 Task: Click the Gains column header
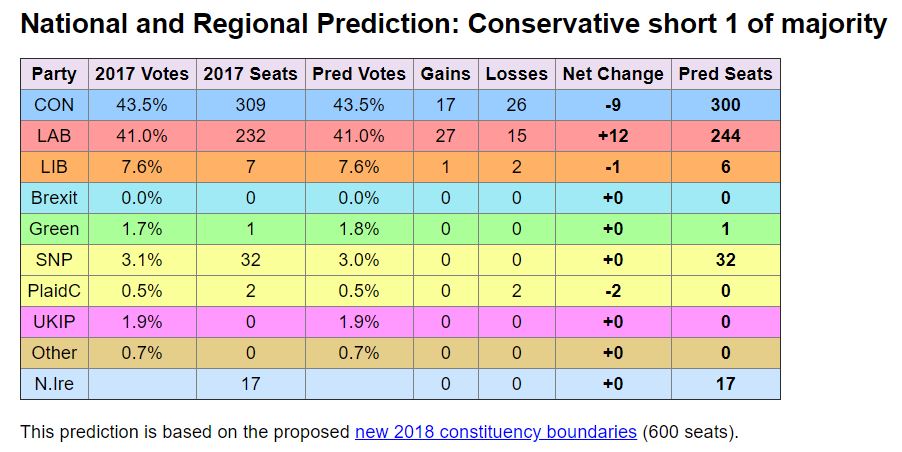[x=445, y=74]
